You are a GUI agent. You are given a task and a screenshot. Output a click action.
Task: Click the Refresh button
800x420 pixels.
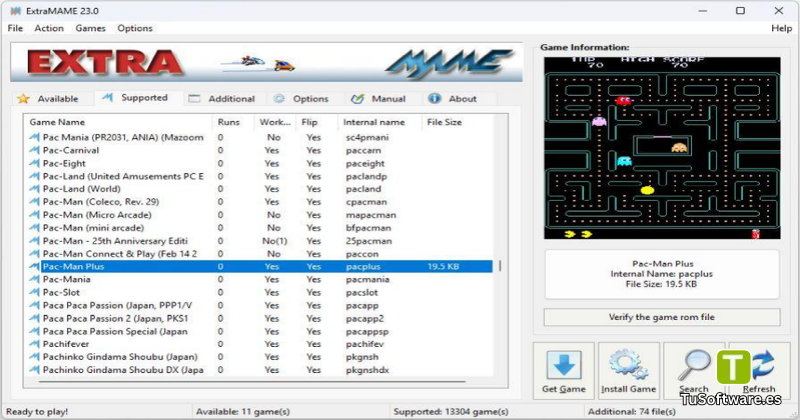click(759, 371)
